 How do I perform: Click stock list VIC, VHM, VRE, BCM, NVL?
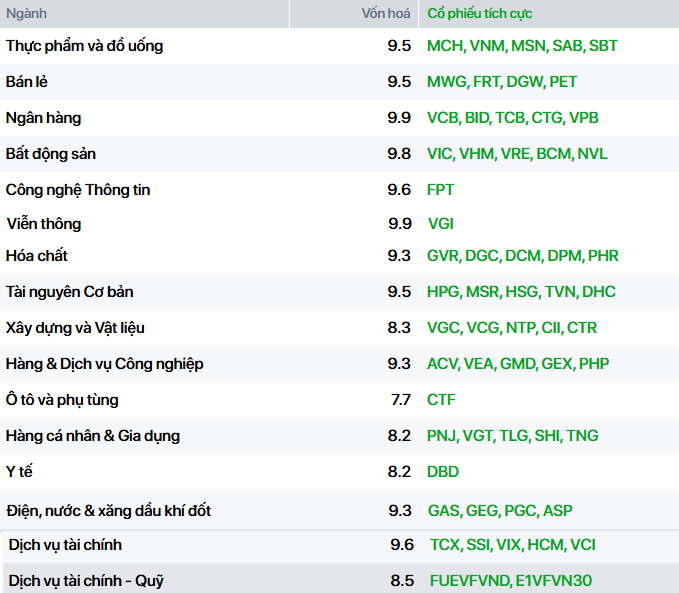tap(517, 154)
